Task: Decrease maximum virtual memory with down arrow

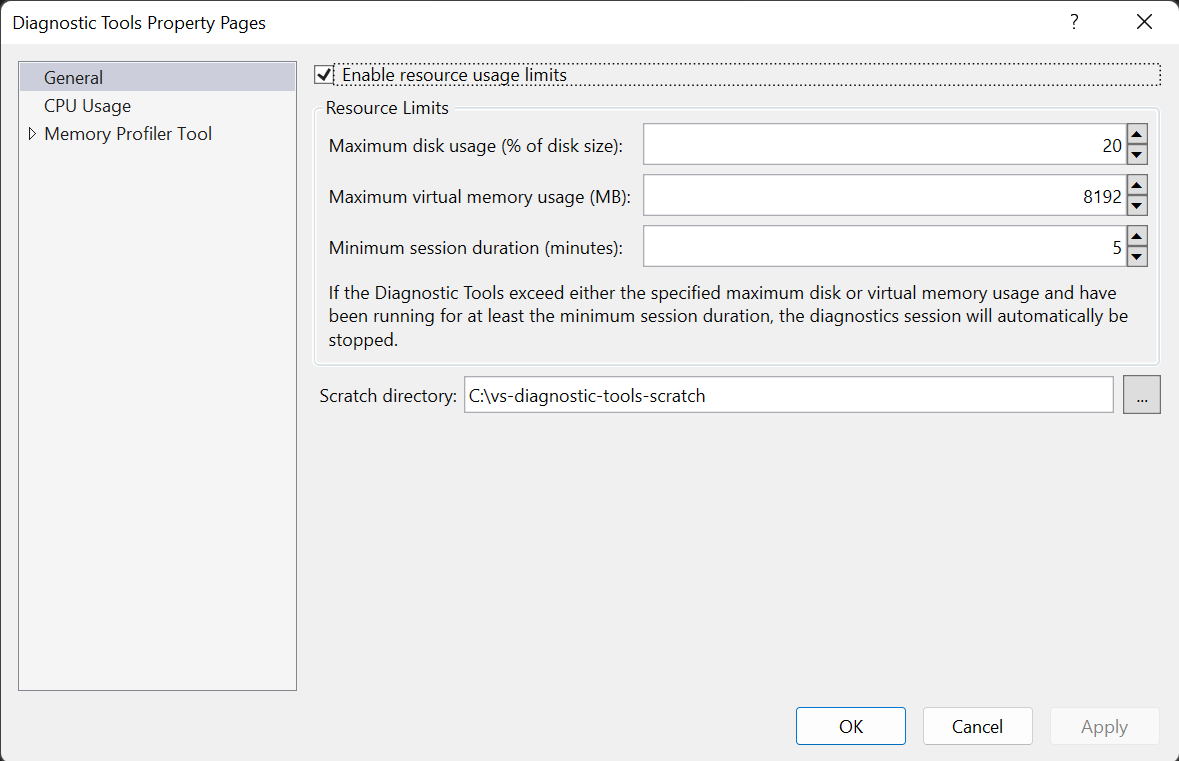Action: tap(1136, 206)
